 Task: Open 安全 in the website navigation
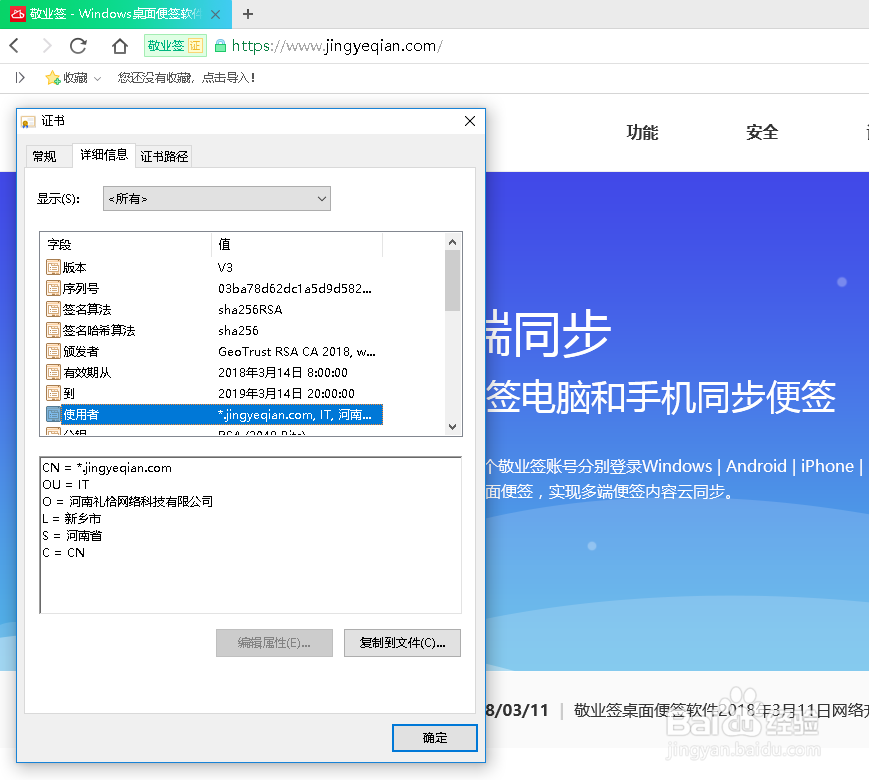(x=762, y=132)
